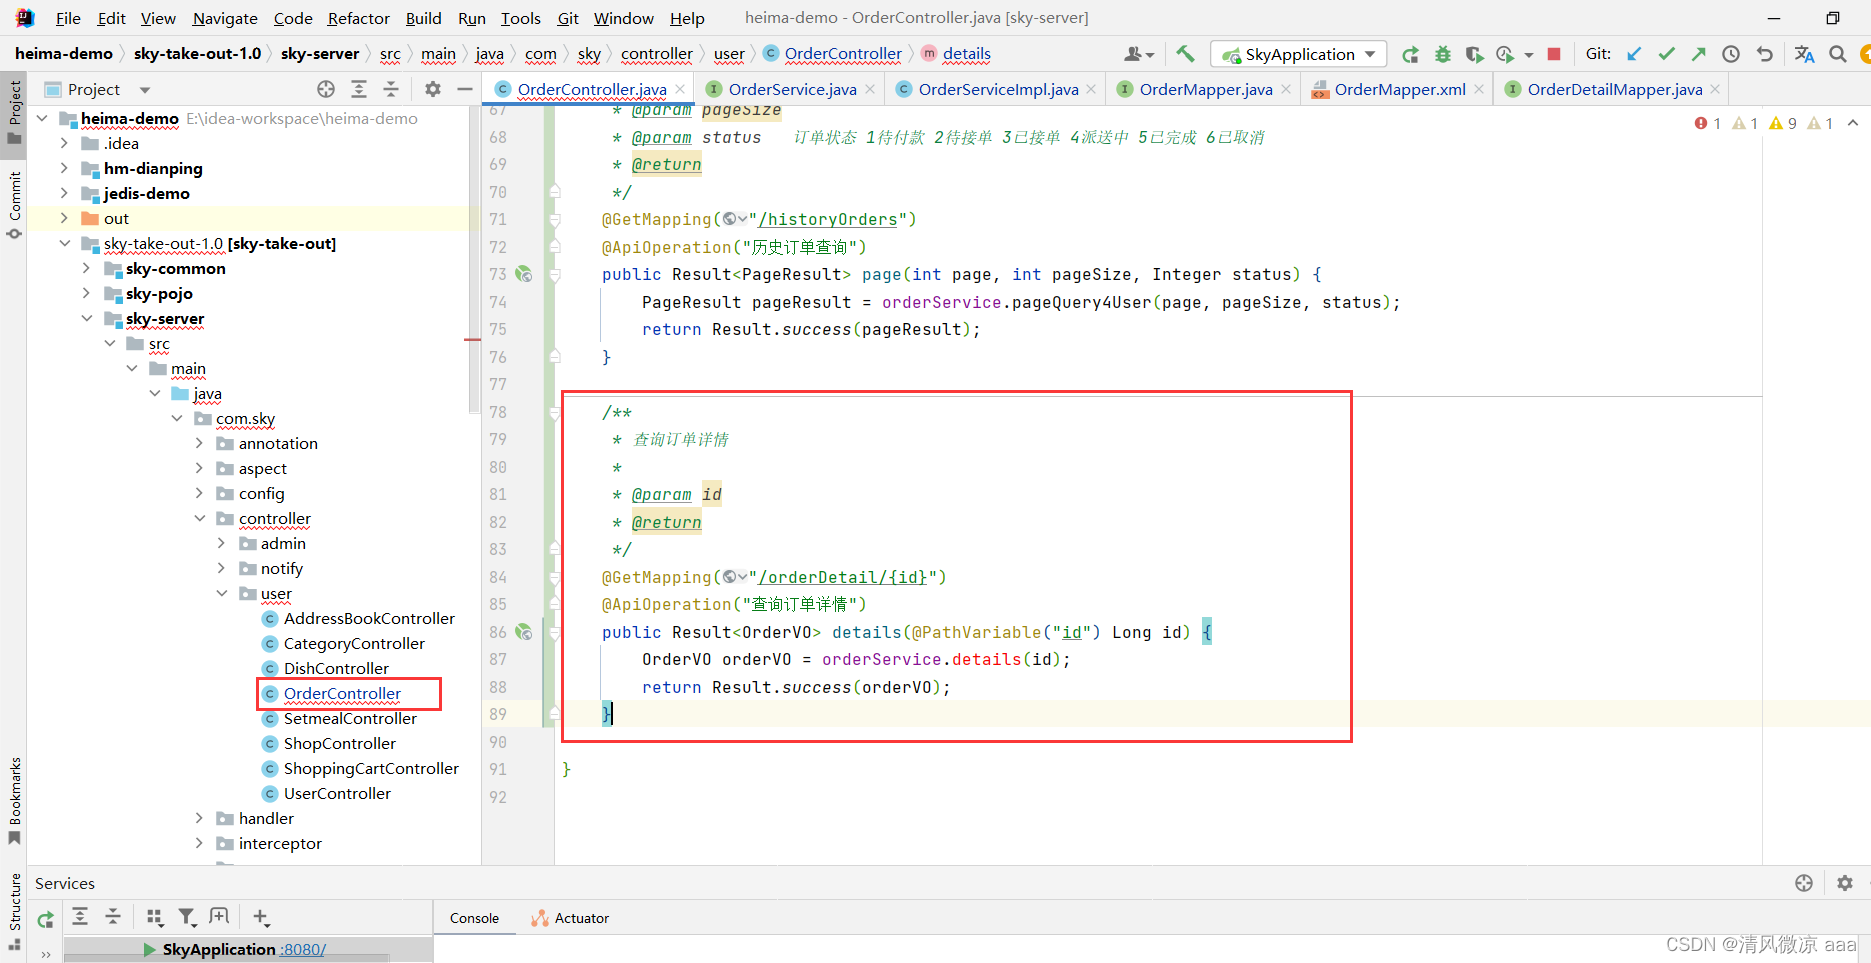Open the Refactor menu
Screen dimensions: 1871x963
(x=358, y=18)
